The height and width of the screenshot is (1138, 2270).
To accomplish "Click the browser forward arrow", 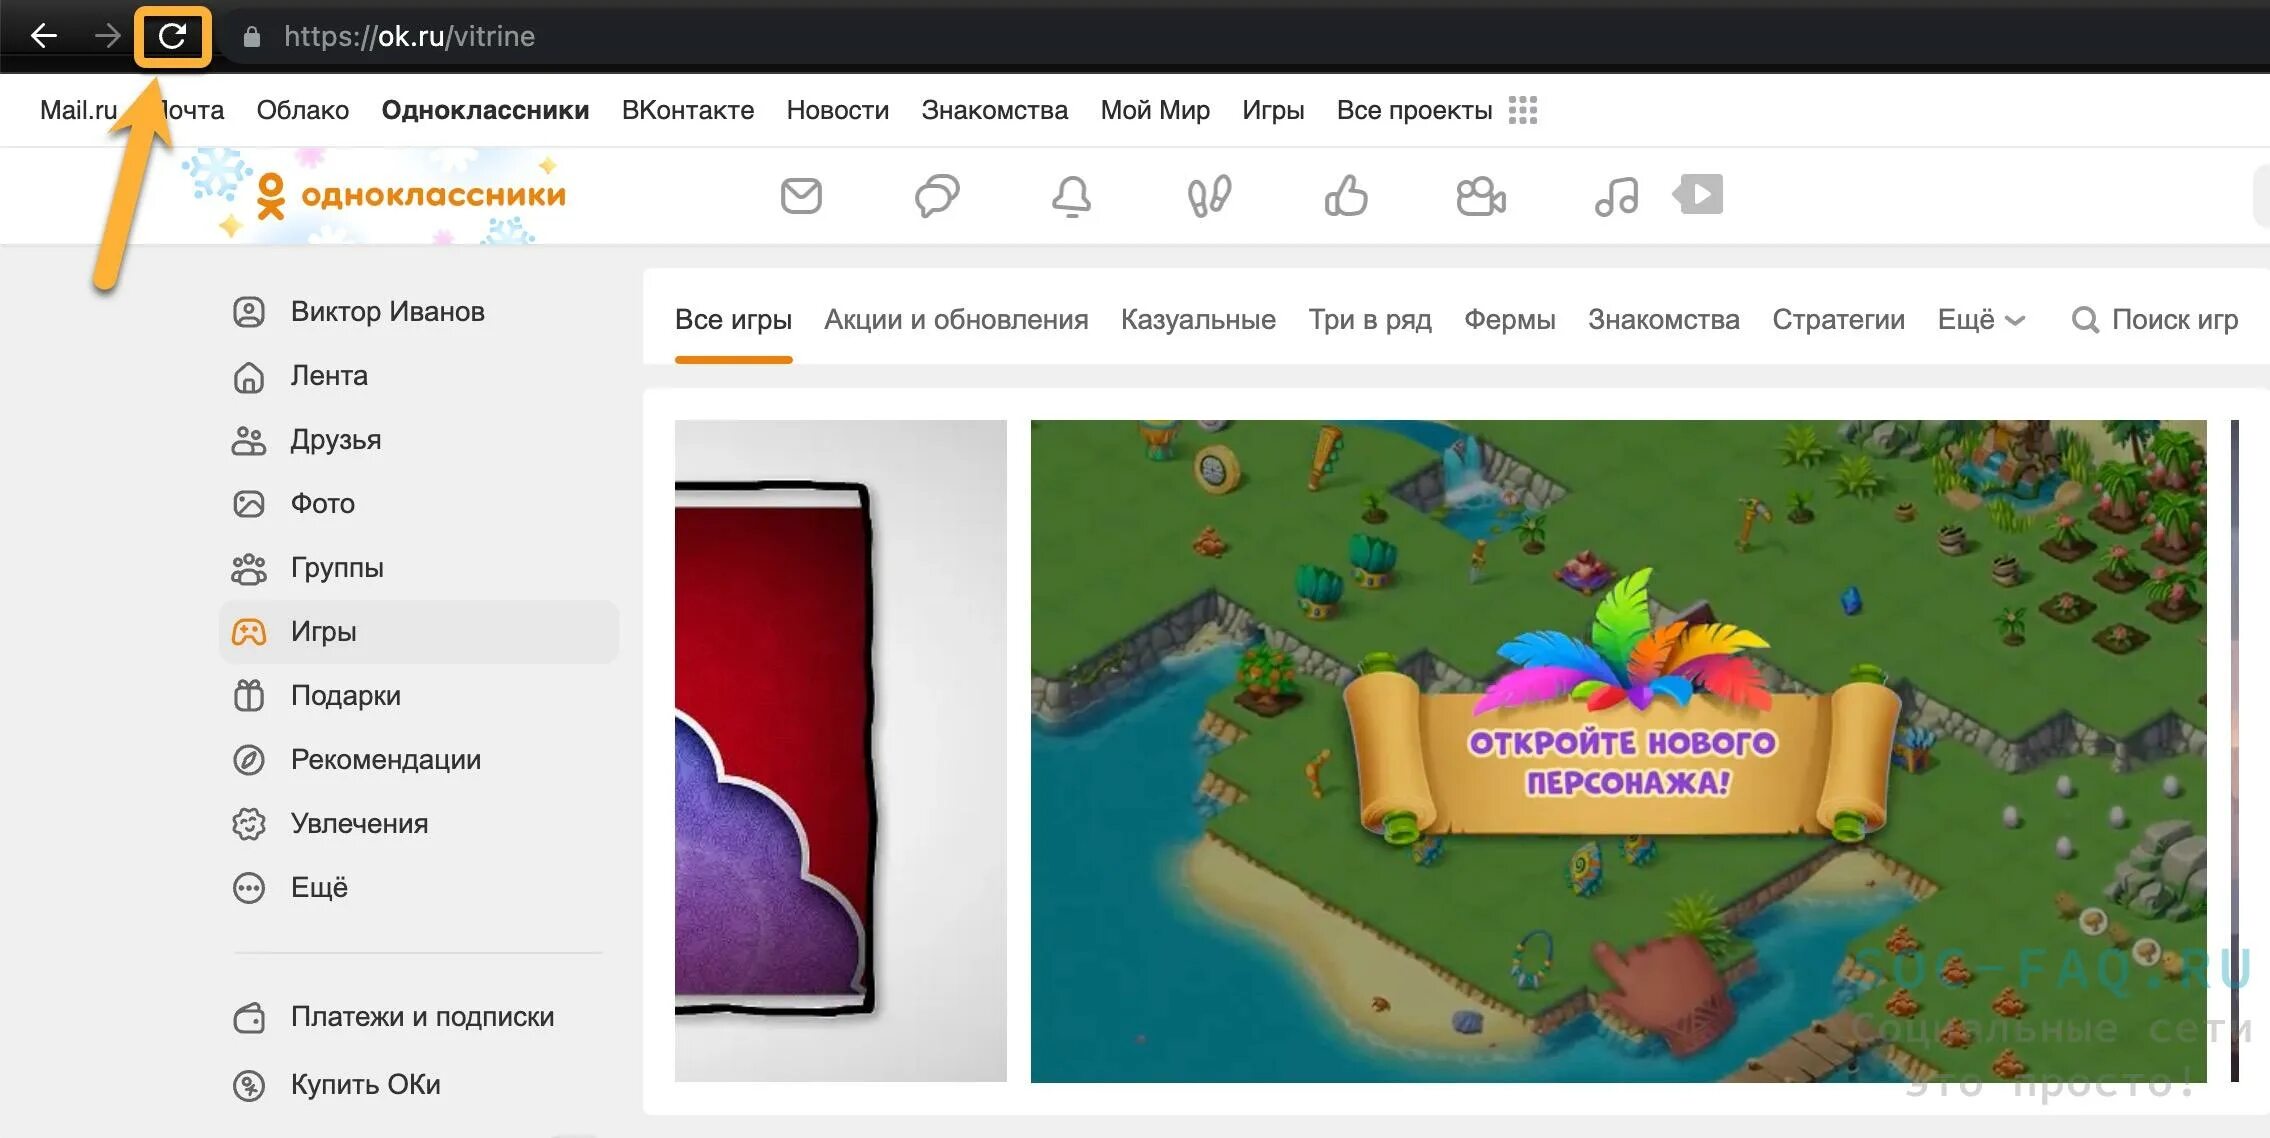I will (107, 37).
